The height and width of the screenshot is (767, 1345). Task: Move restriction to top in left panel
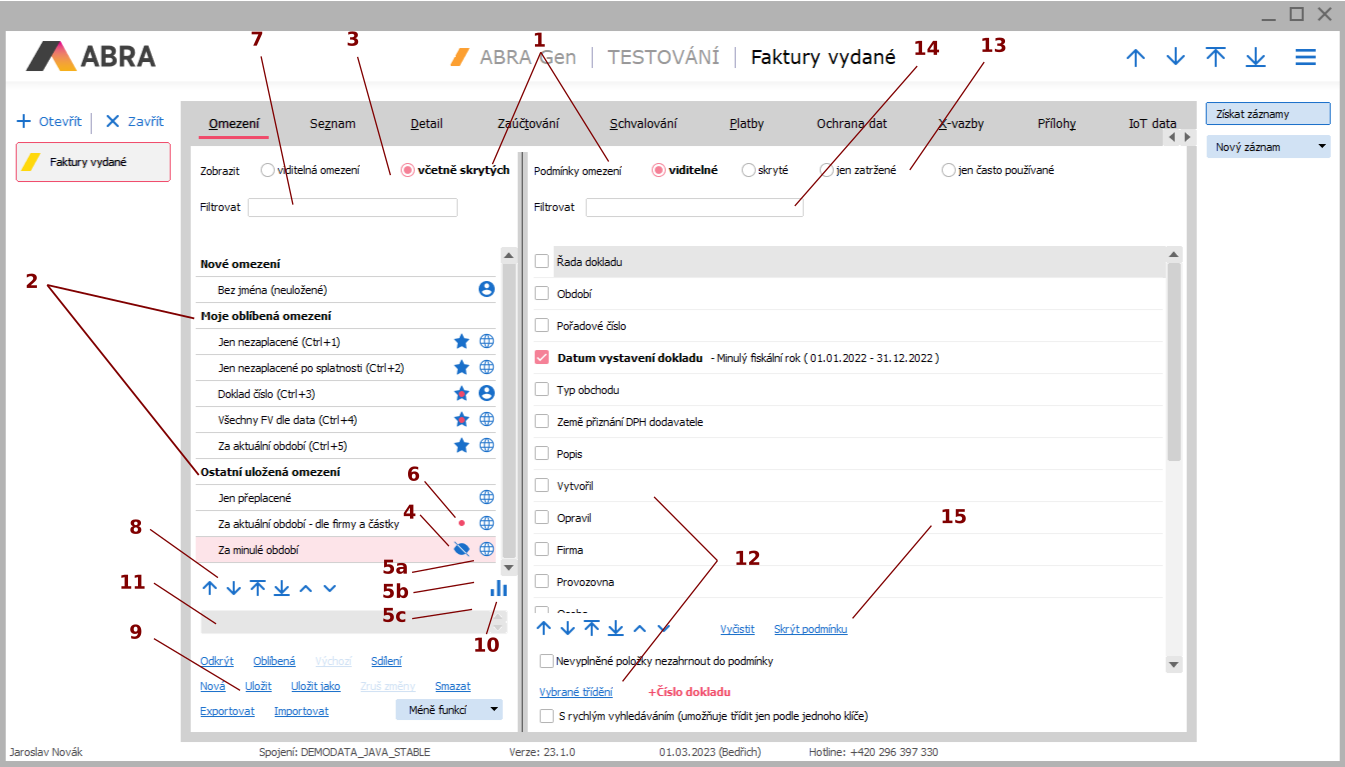pyautogui.click(x=258, y=588)
